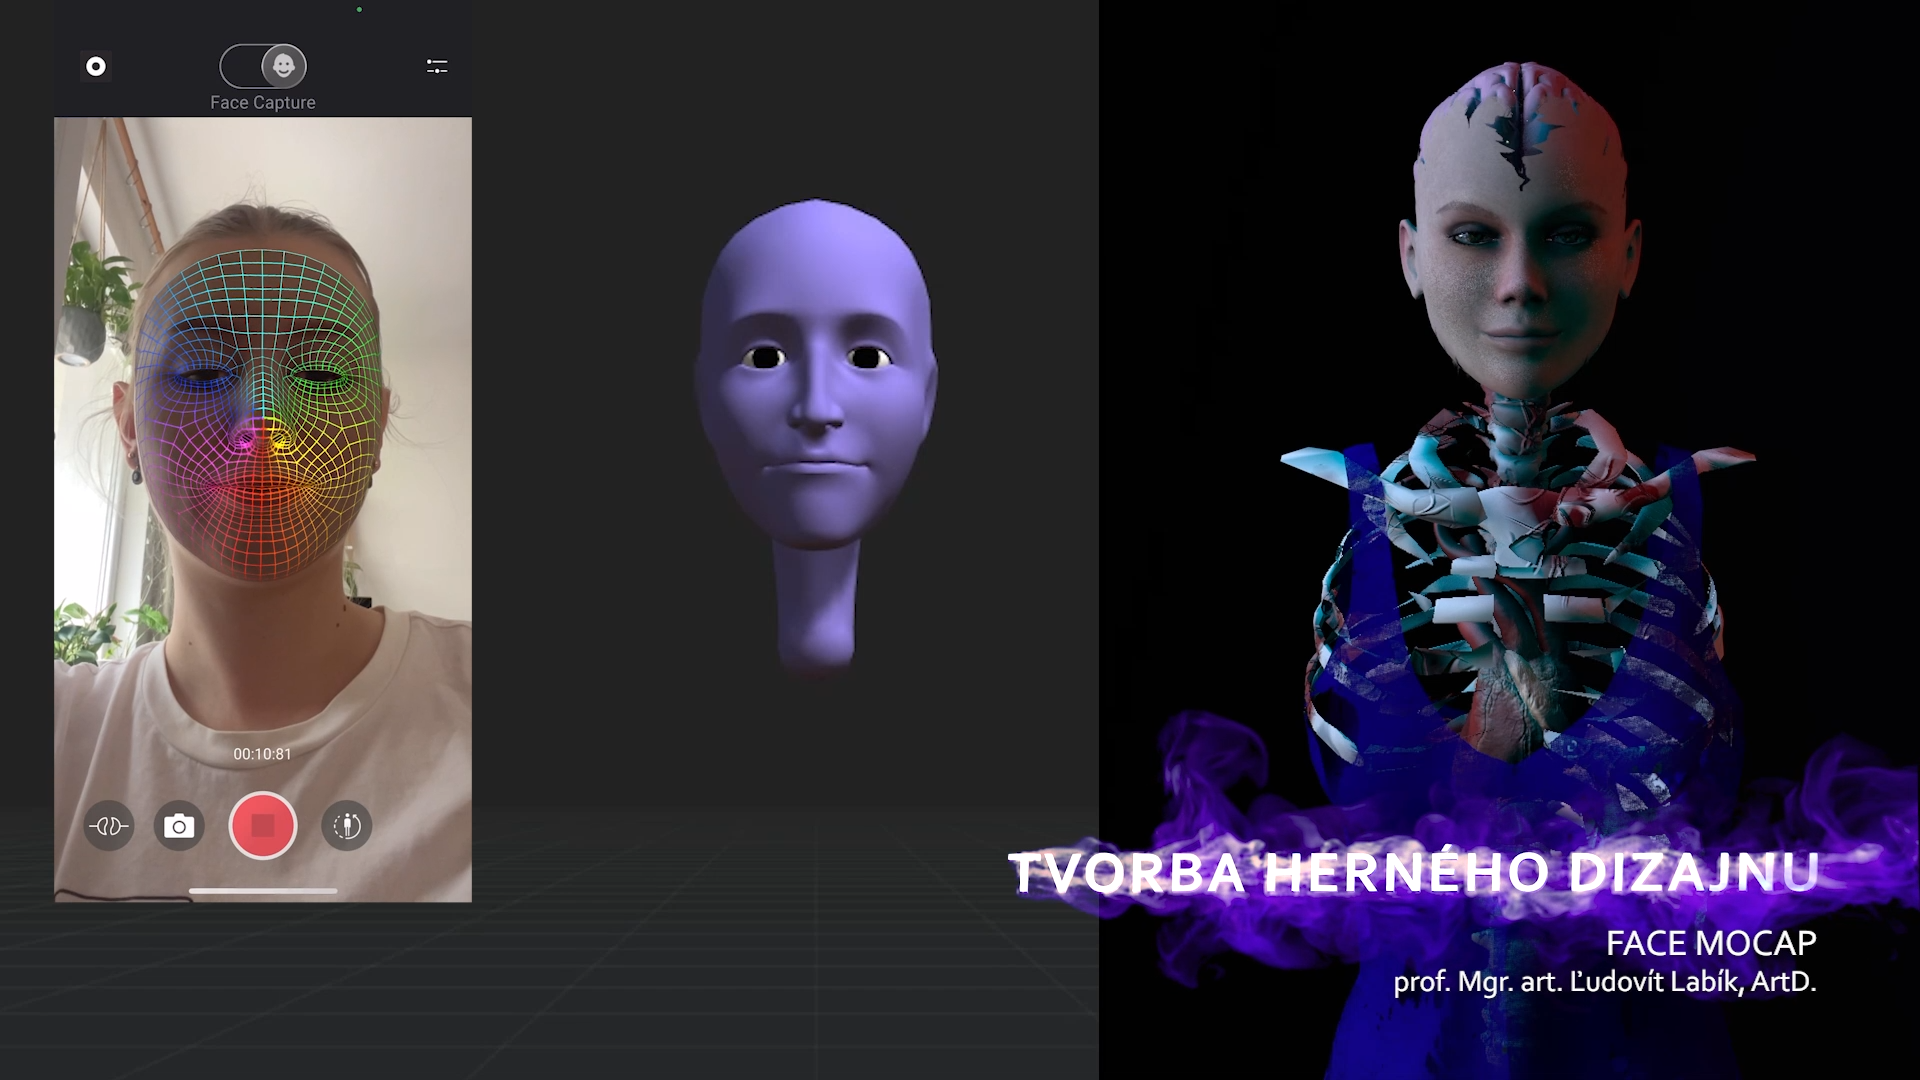This screenshot has width=1920, height=1080.
Task: Take a snapshot with camera icon
Action: pos(179,826)
